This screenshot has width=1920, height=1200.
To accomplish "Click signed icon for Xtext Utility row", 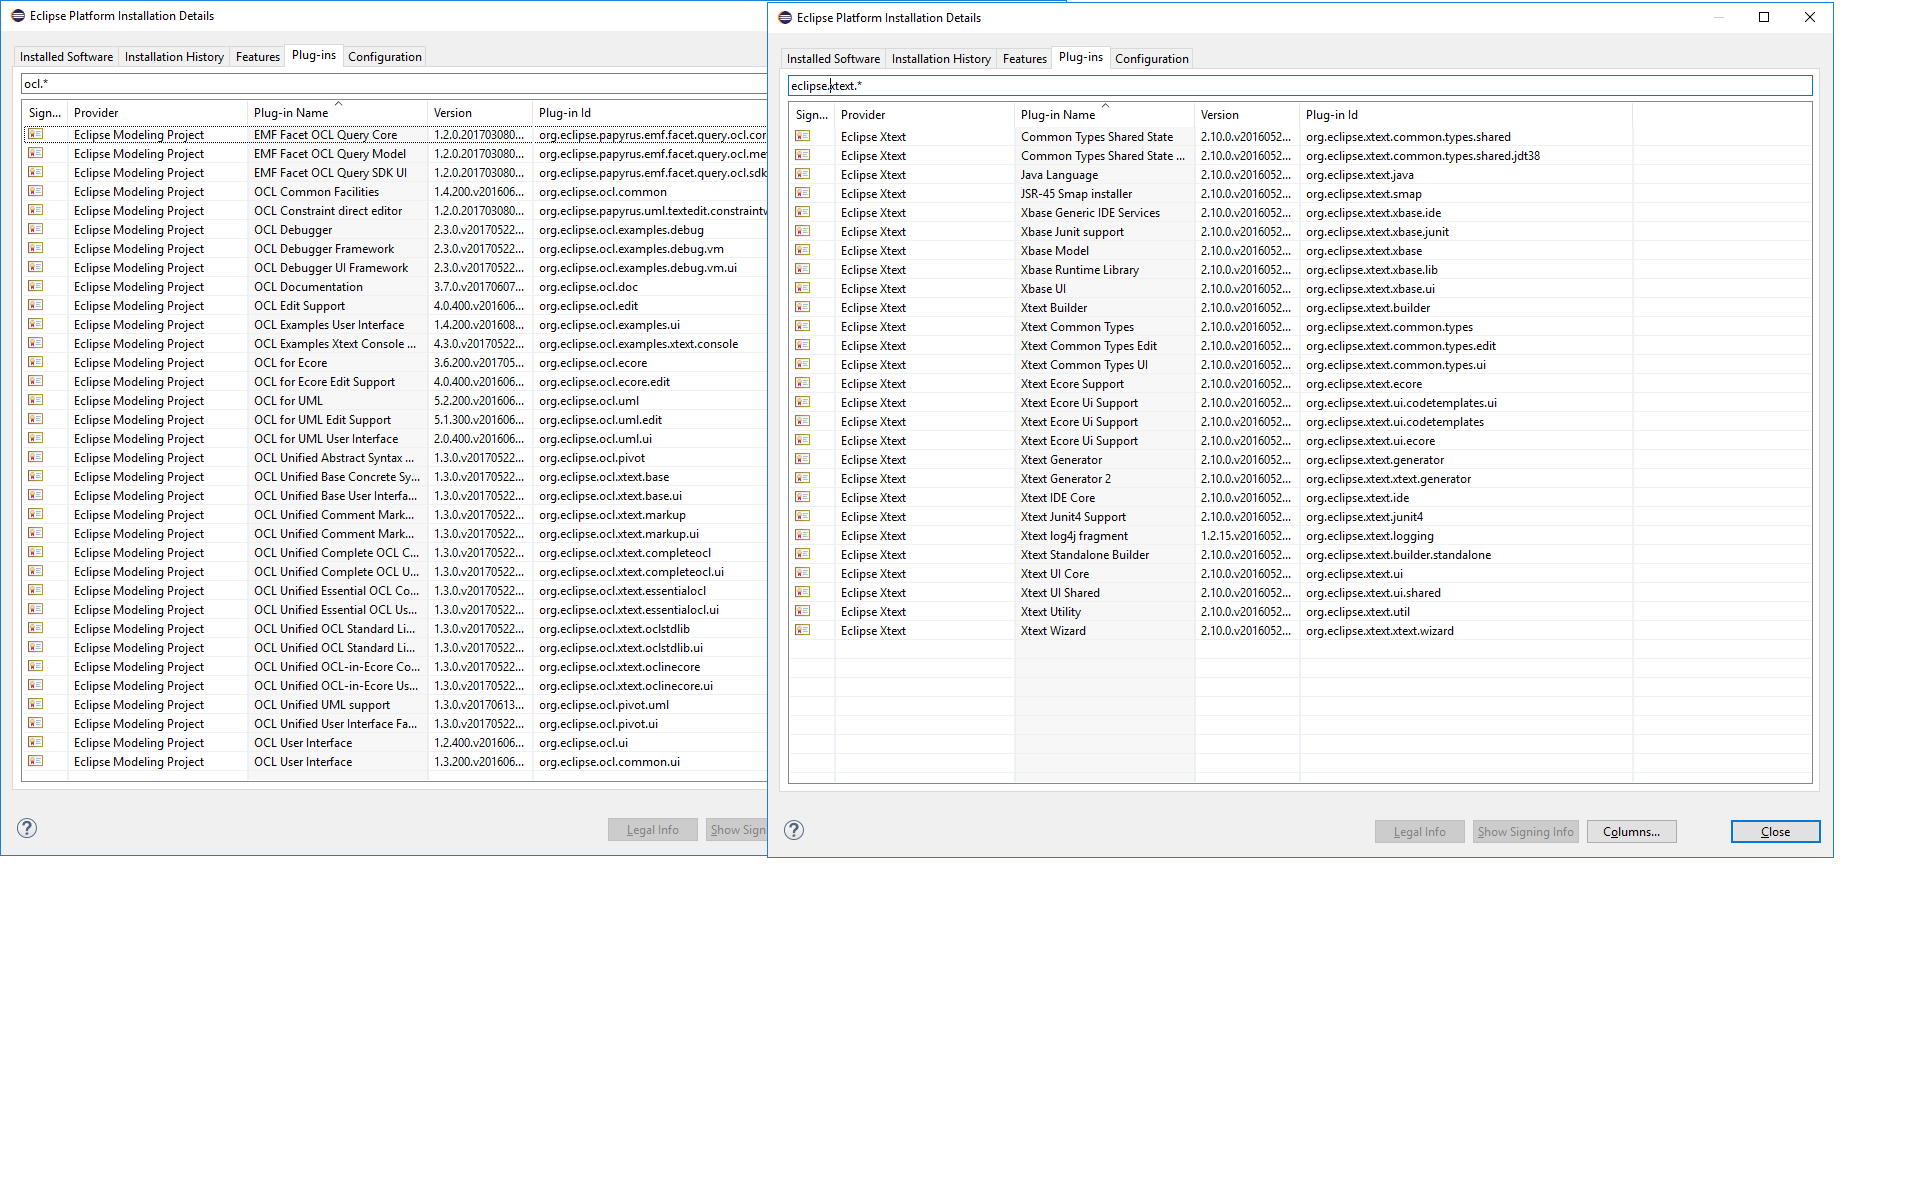I will (802, 611).
